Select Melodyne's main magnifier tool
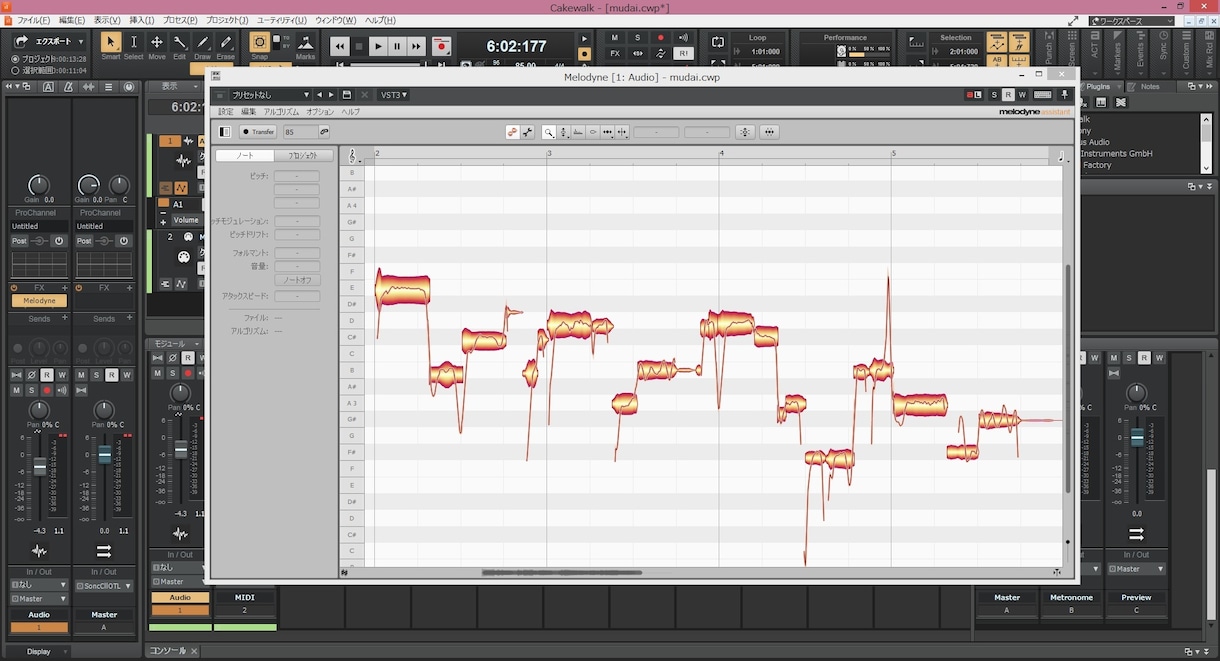Viewport: 1220px width, 661px height. coord(549,132)
